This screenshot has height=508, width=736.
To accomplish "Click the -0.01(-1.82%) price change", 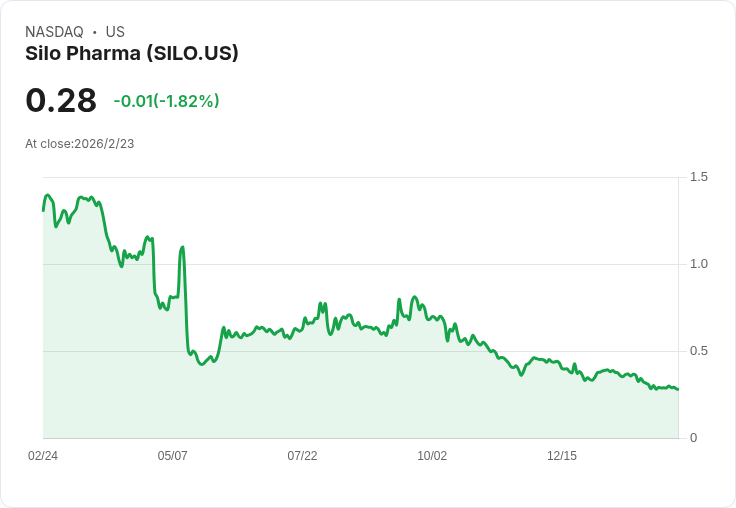I will pyautogui.click(x=166, y=101).
